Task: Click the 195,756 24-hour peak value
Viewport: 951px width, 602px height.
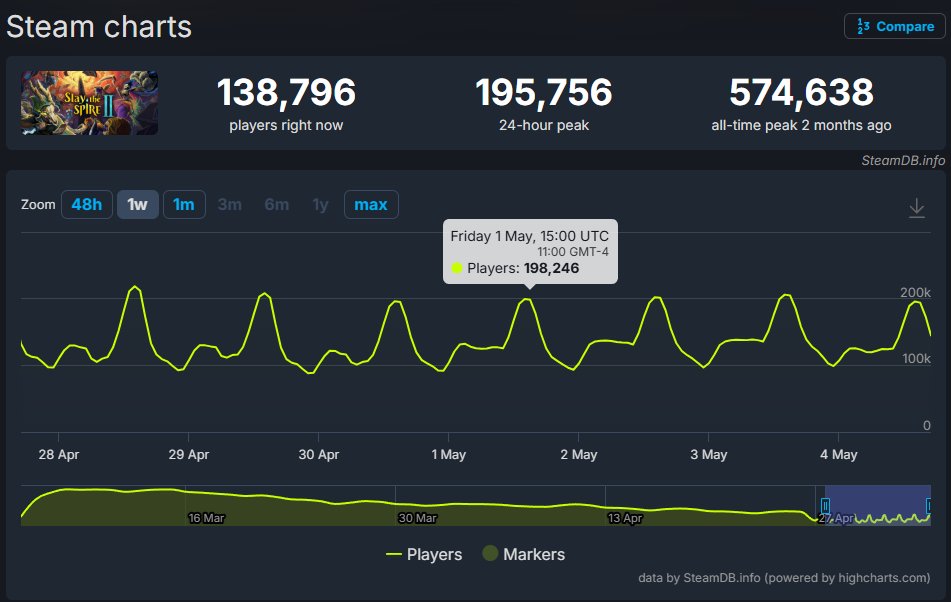Action: pos(543,92)
